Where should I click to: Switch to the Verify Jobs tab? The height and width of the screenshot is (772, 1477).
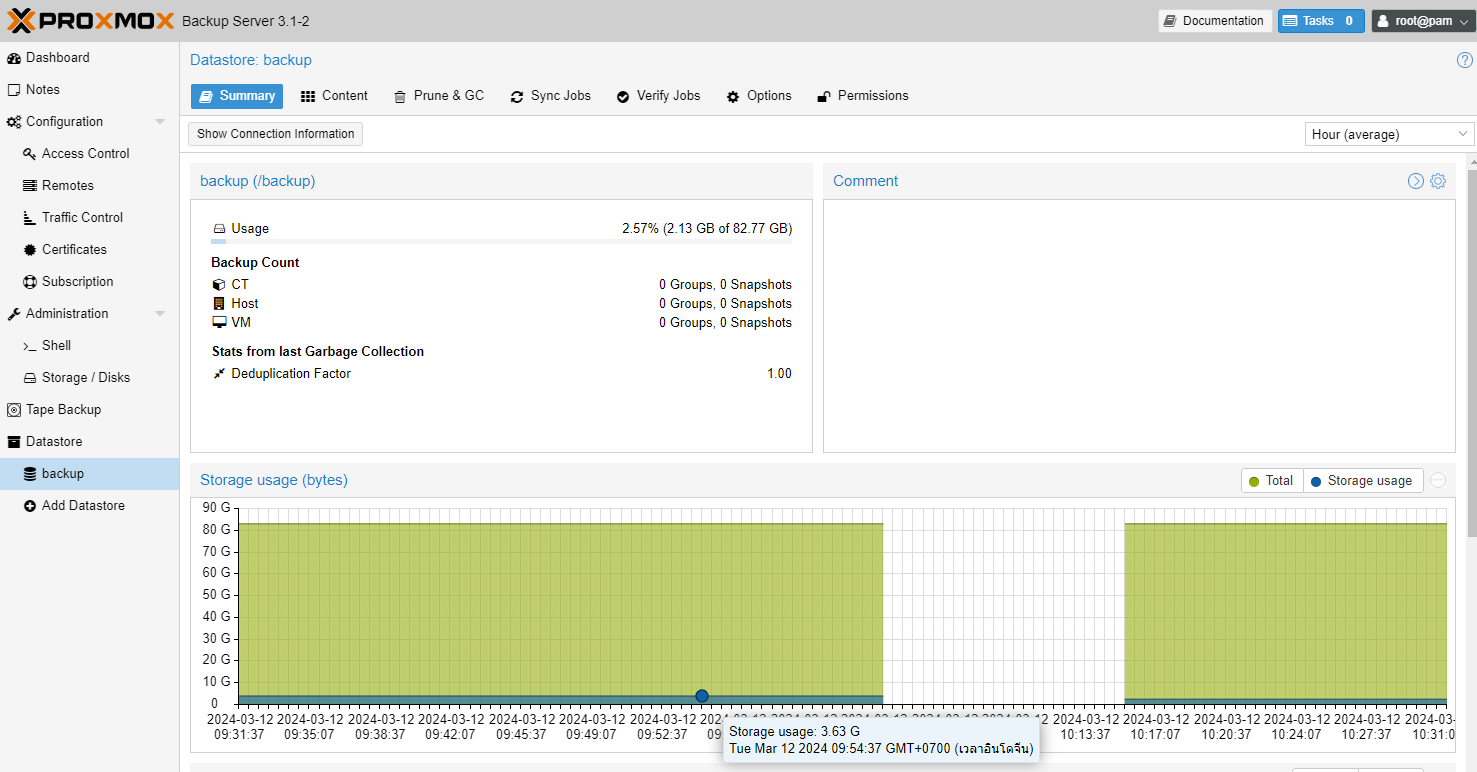click(x=658, y=96)
